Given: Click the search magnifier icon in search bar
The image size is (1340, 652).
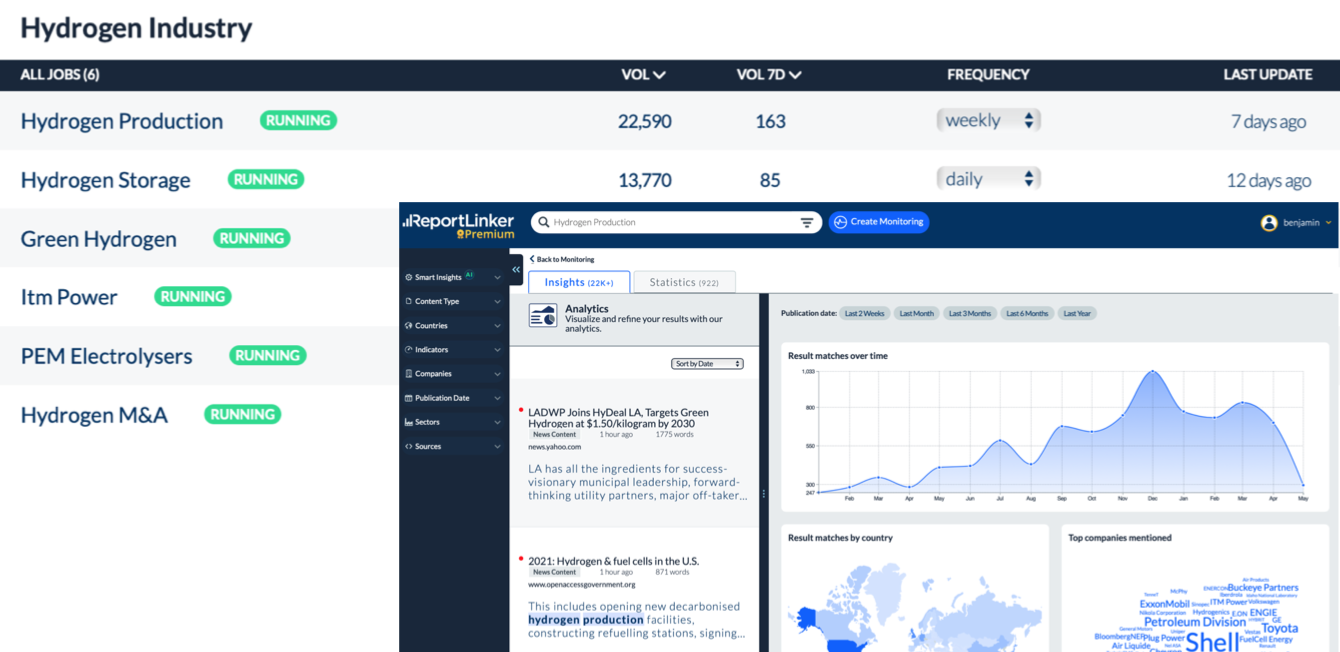Looking at the screenshot, I should click(544, 222).
